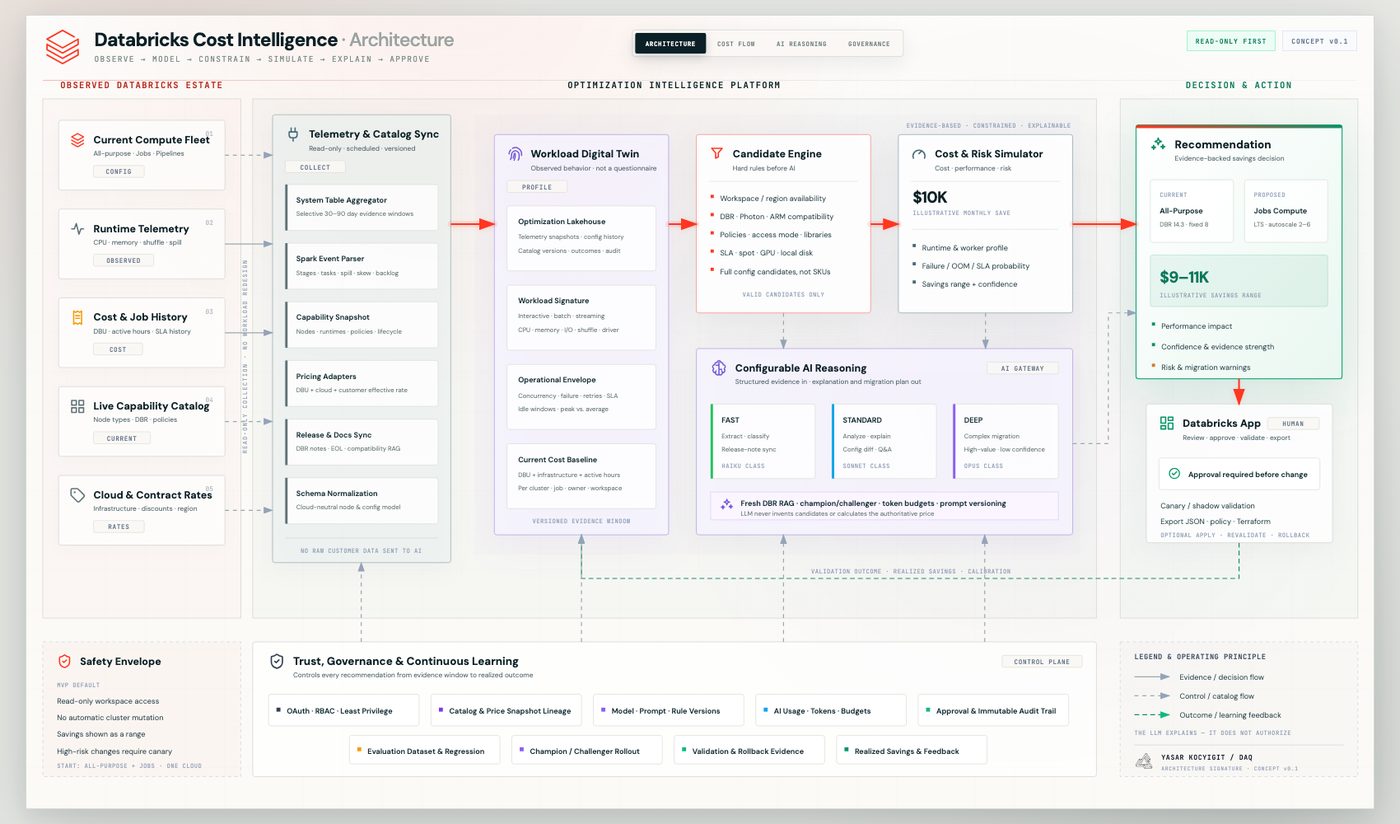Select the Optimization Lakehouse card
This screenshot has width=1400, height=824.
click(581, 238)
